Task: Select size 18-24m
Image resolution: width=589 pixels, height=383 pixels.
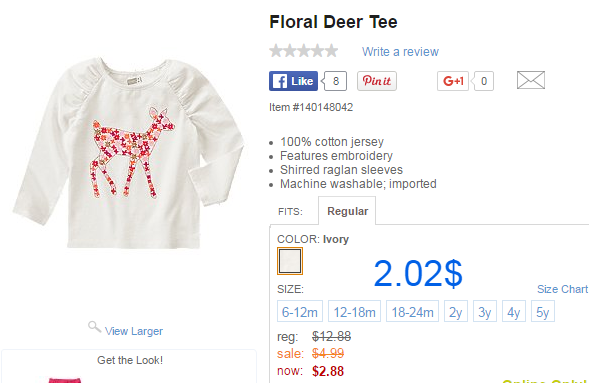Action: coord(412,311)
